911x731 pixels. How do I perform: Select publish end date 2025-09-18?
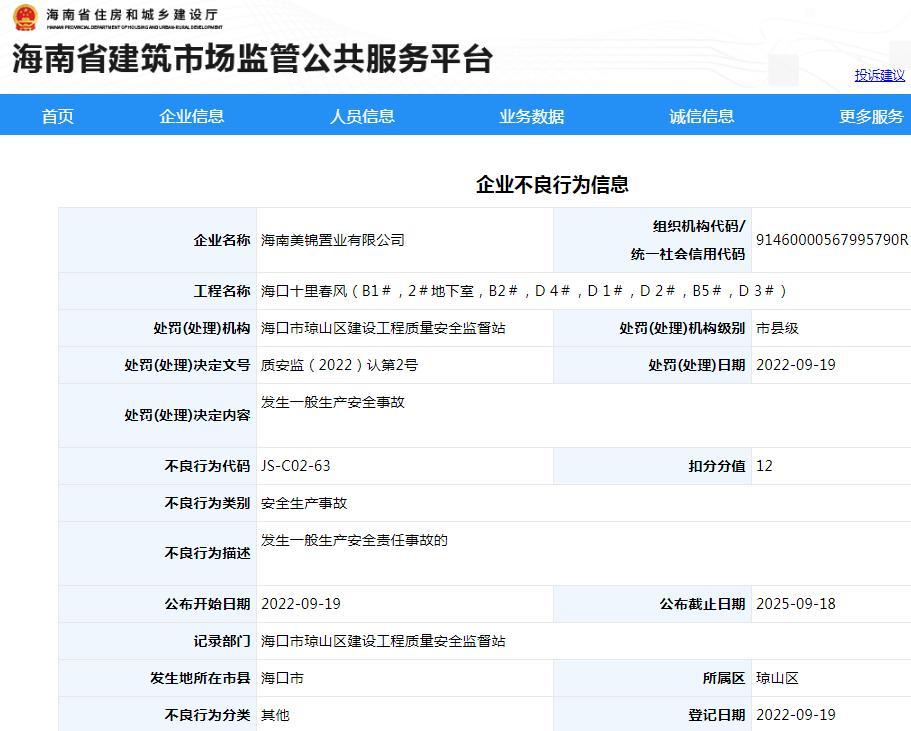tap(795, 604)
